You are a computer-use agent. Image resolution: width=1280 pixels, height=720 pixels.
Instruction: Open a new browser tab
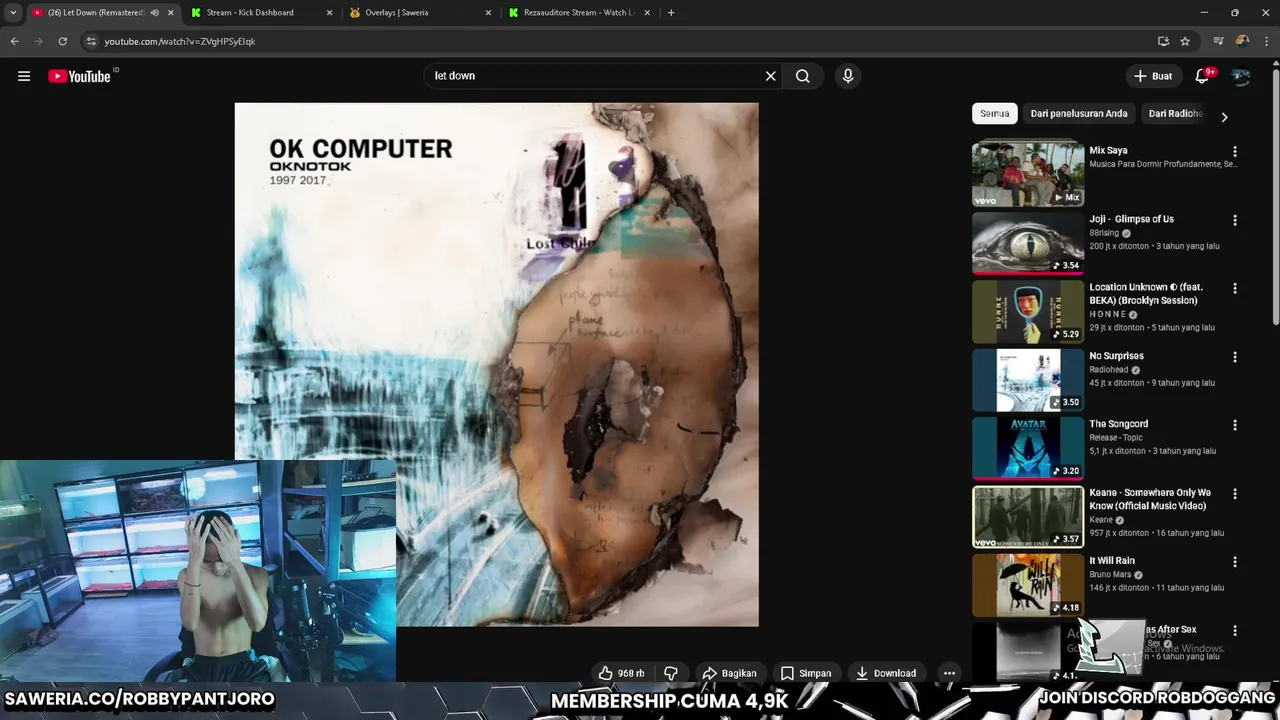tap(671, 13)
